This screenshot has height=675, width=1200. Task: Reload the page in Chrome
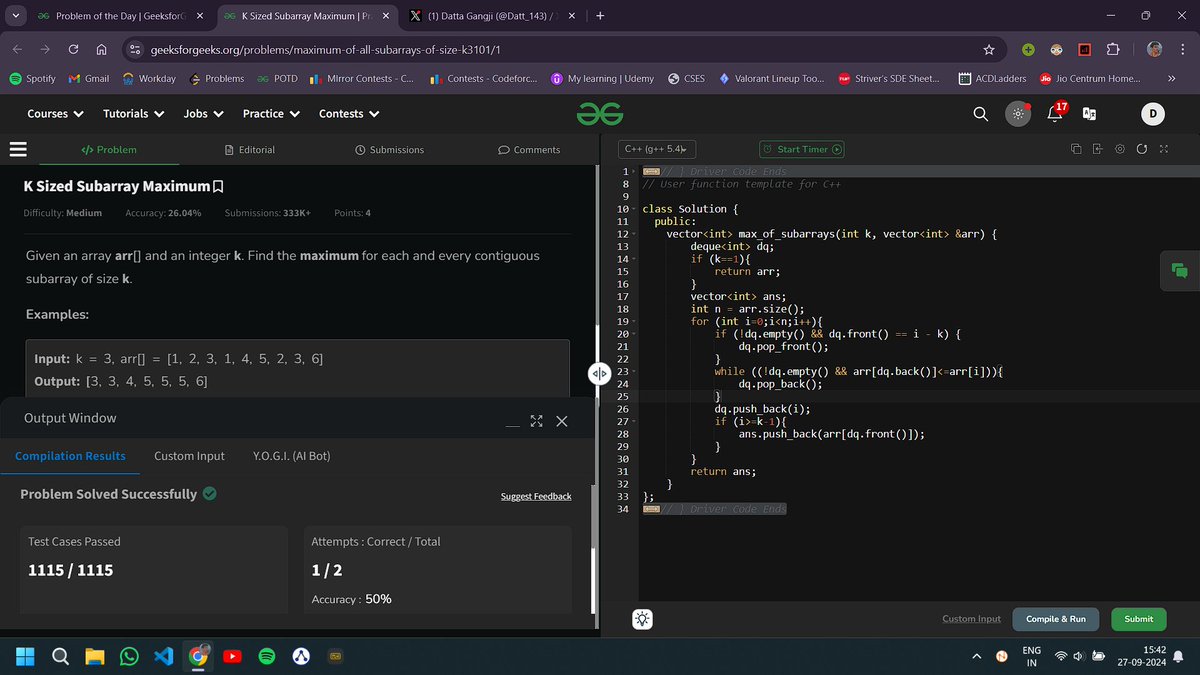coord(73,50)
